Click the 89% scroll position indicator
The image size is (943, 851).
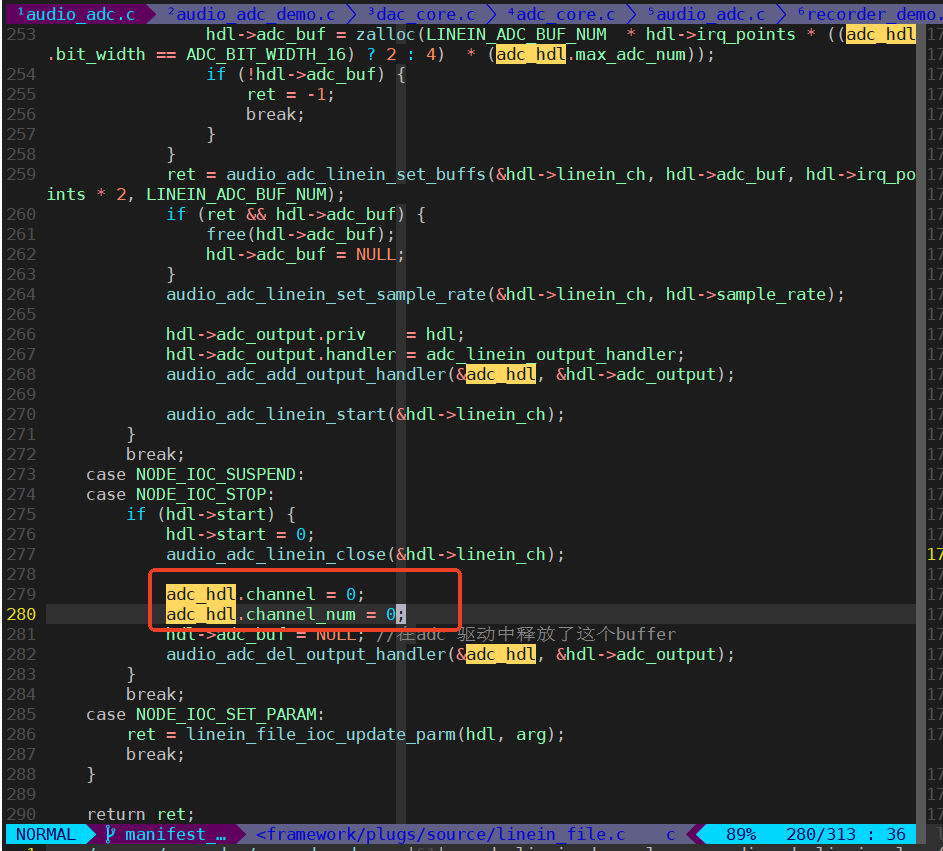pyautogui.click(x=741, y=834)
